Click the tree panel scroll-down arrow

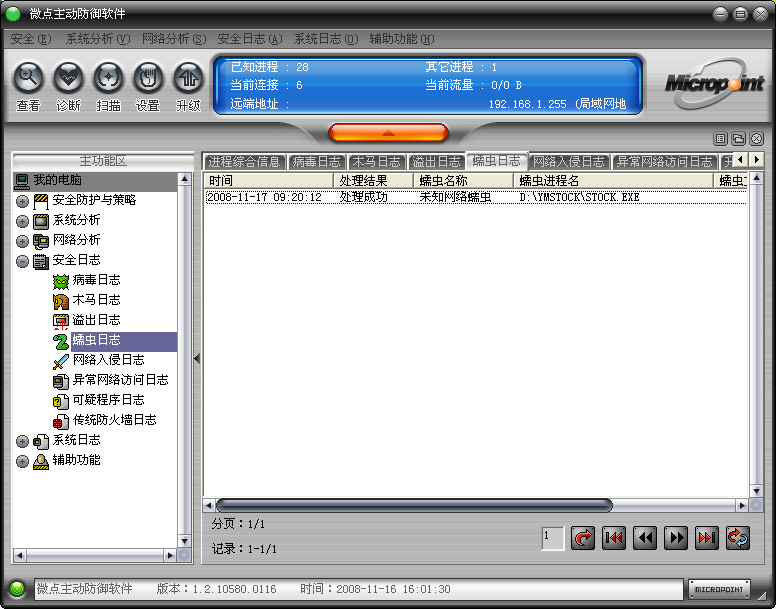pos(184,541)
